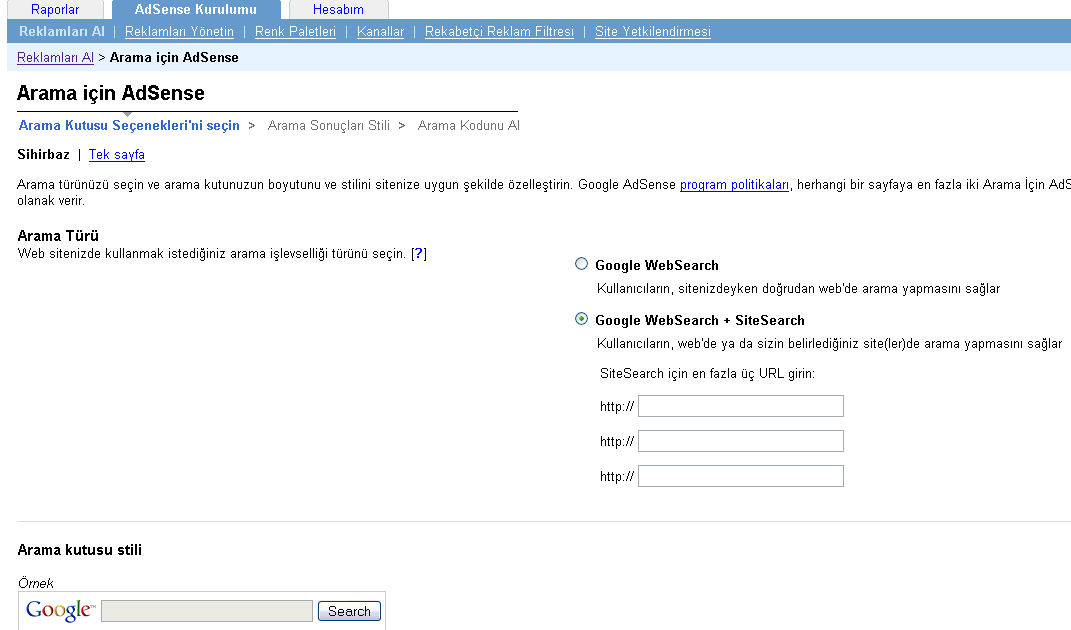Click the Sihirbaz mode label
The image size is (1071, 630).
(43, 154)
